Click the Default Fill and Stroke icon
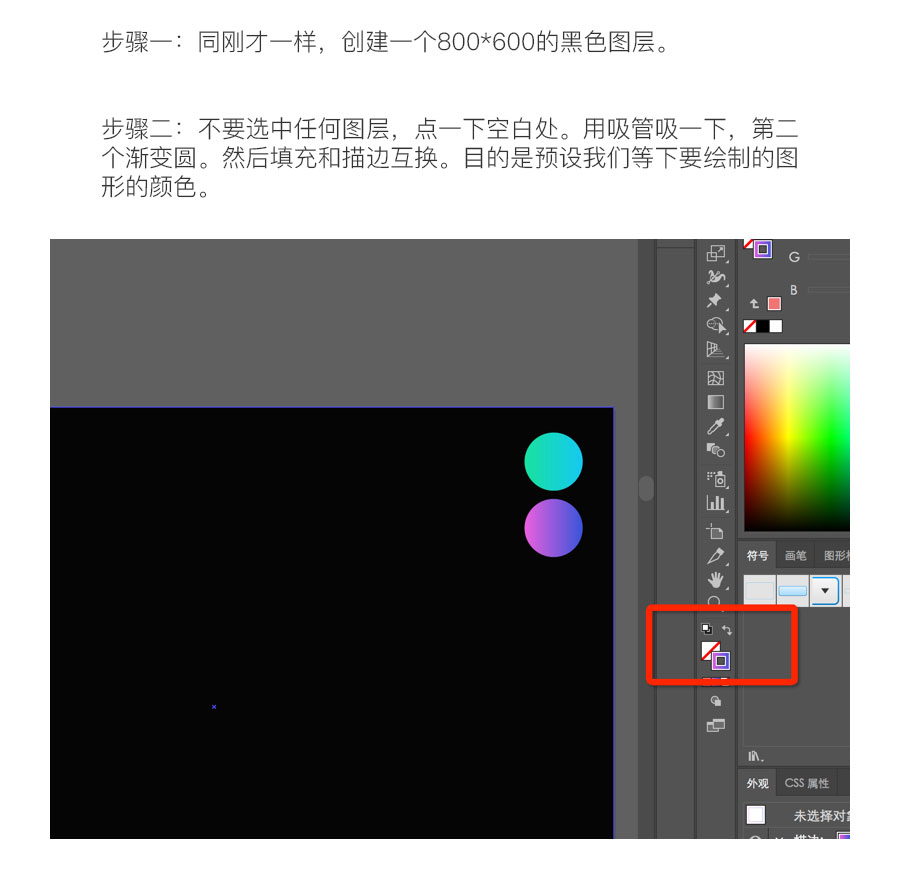The height and width of the screenshot is (881, 900). point(707,629)
